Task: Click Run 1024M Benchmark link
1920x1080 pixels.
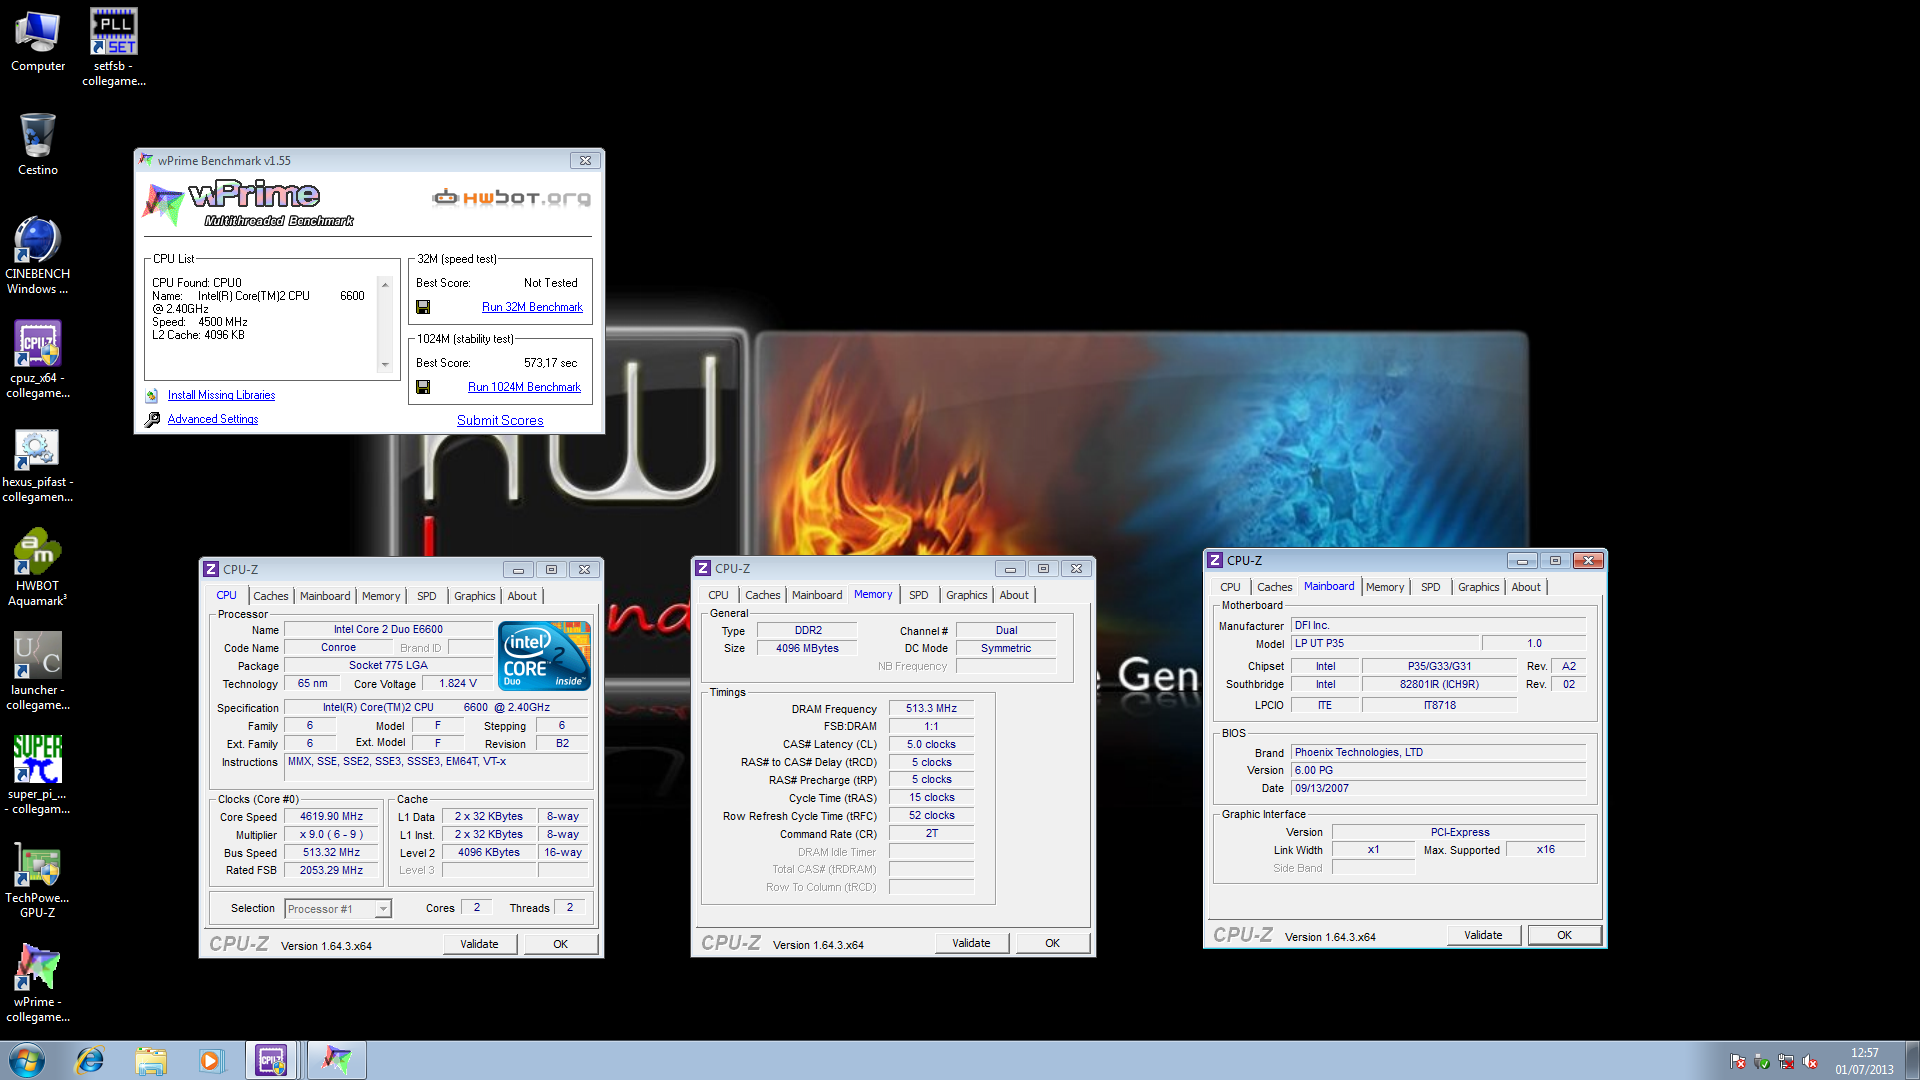Action: pyautogui.click(x=524, y=387)
